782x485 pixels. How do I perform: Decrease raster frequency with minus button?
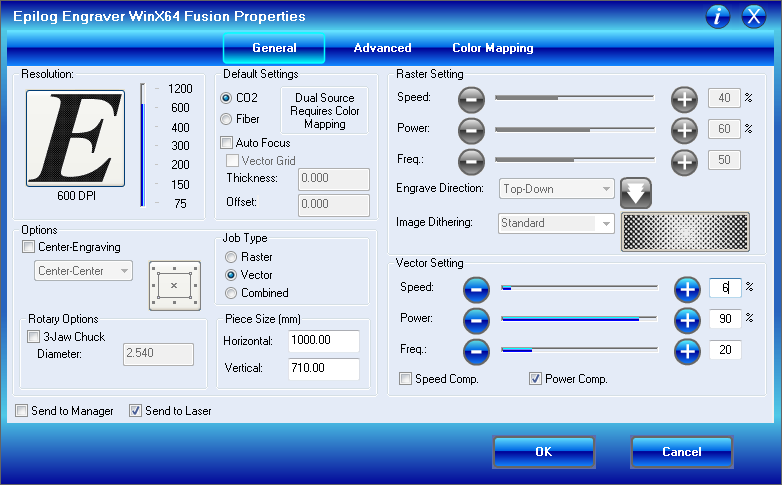471,162
